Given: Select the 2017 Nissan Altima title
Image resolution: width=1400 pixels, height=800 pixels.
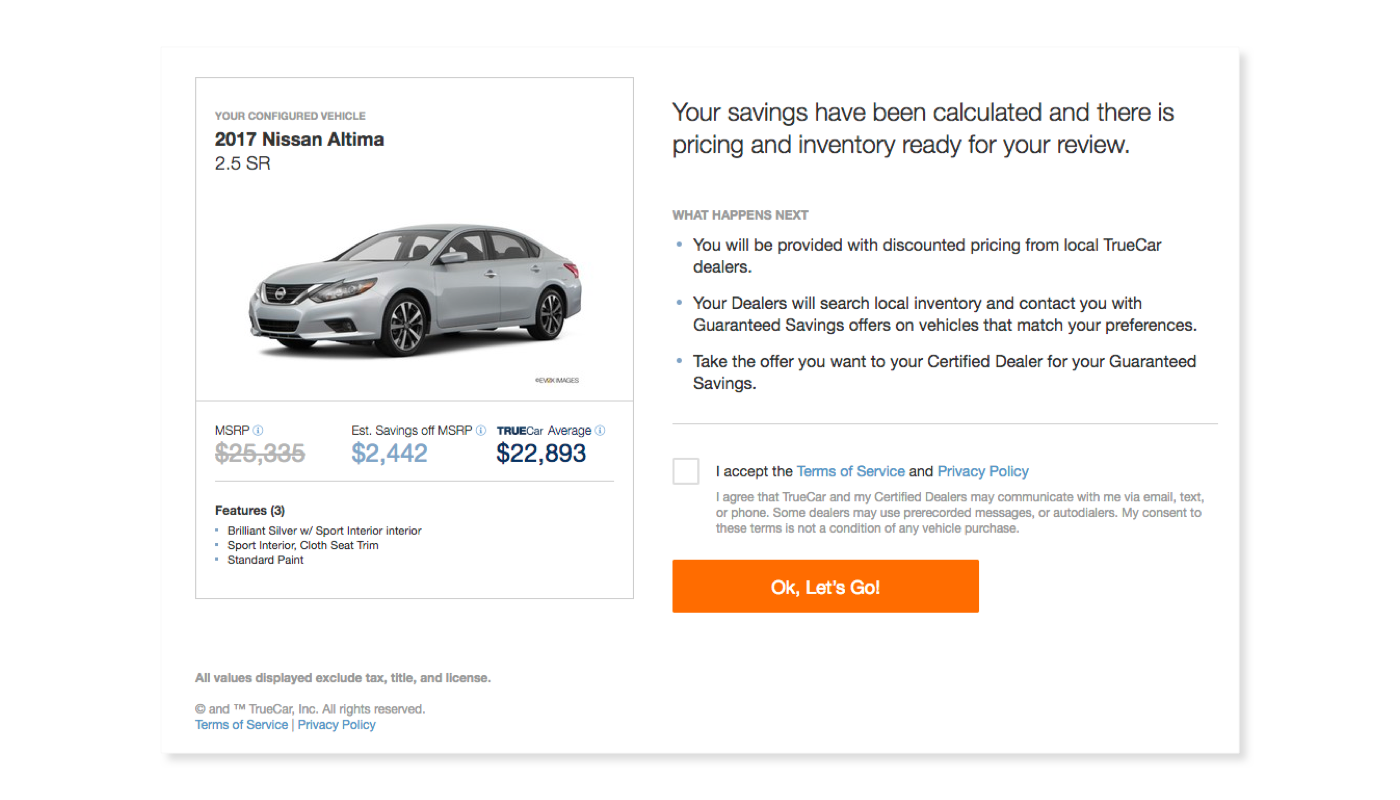Looking at the screenshot, I should click(x=299, y=139).
